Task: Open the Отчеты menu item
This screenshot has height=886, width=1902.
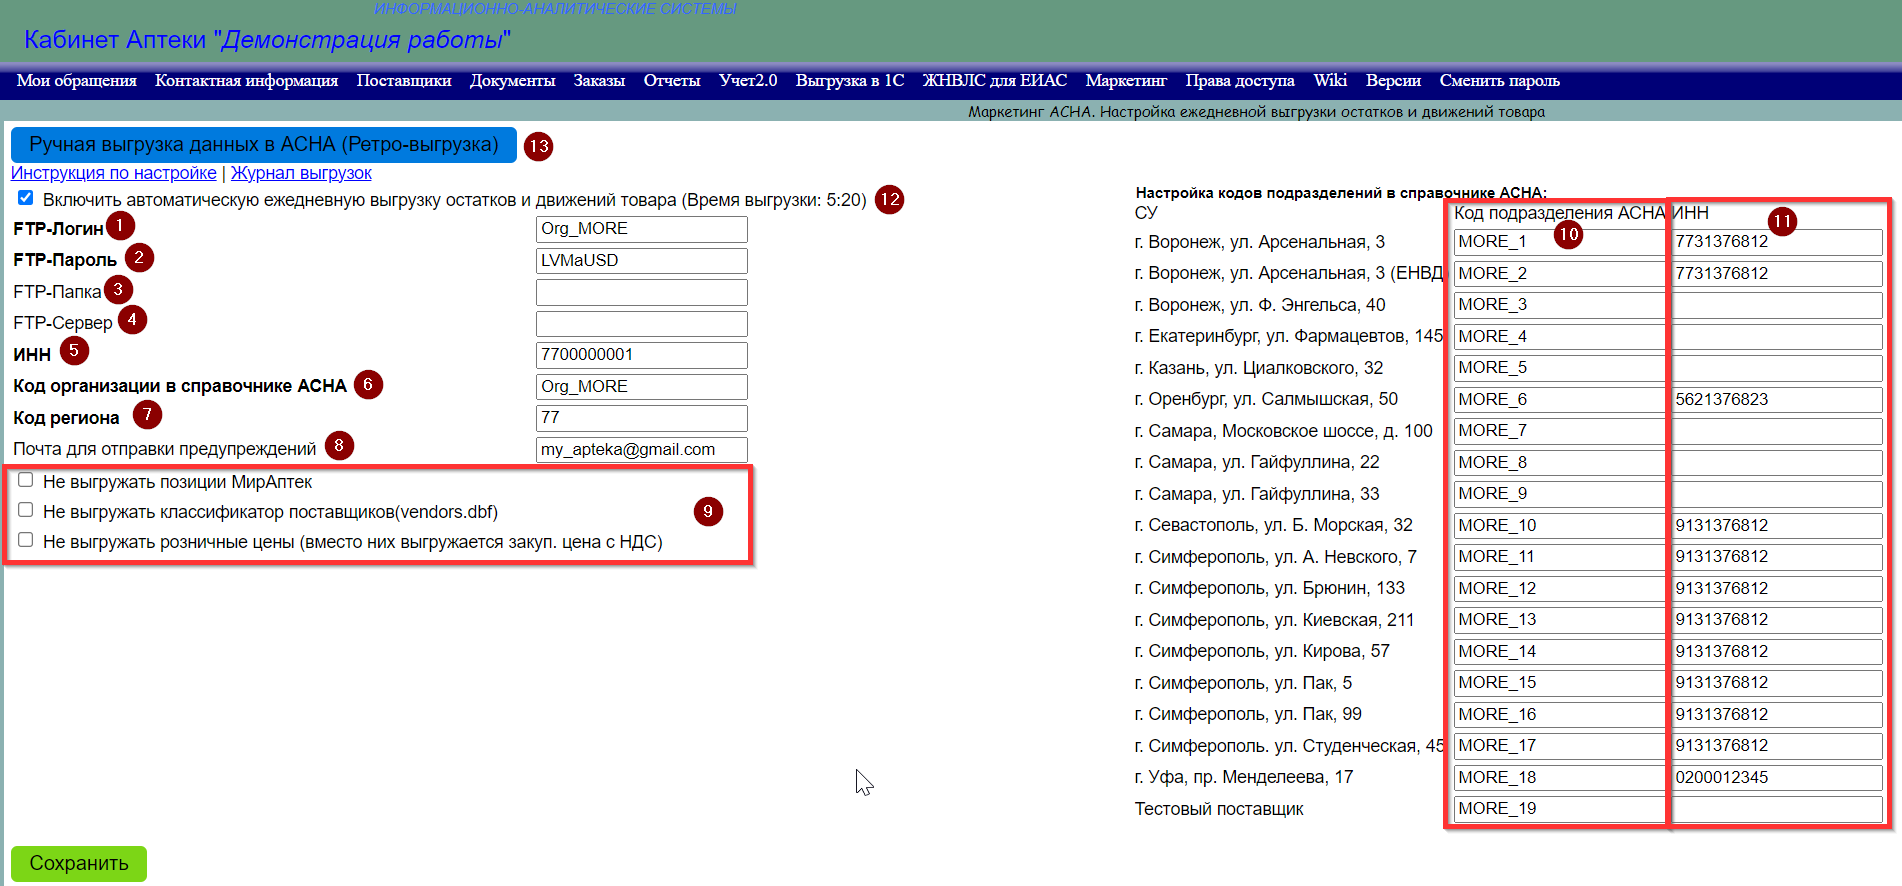Action: coord(671,81)
